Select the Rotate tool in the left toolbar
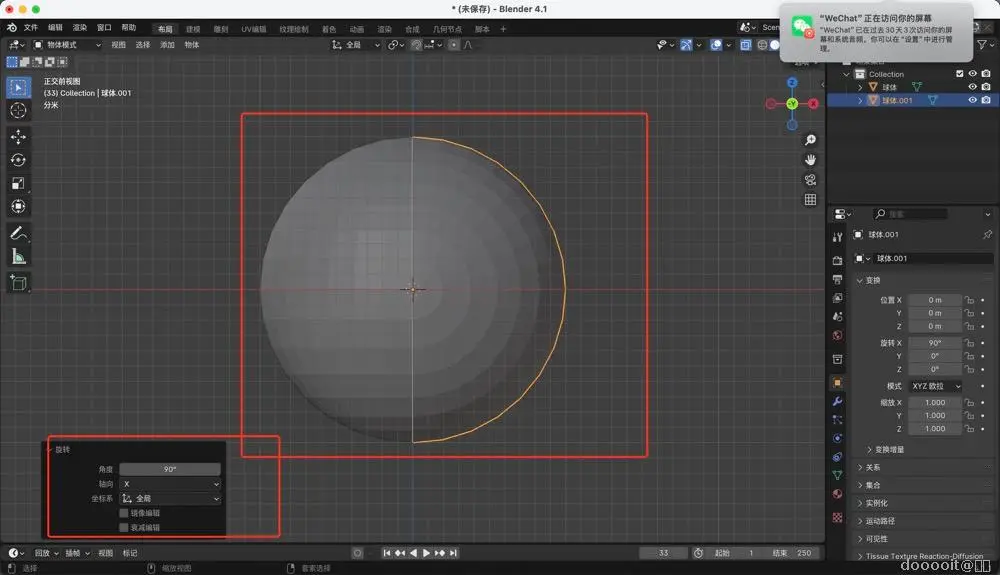The width and height of the screenshot is (1000, 575). click(x=18, y=160)
